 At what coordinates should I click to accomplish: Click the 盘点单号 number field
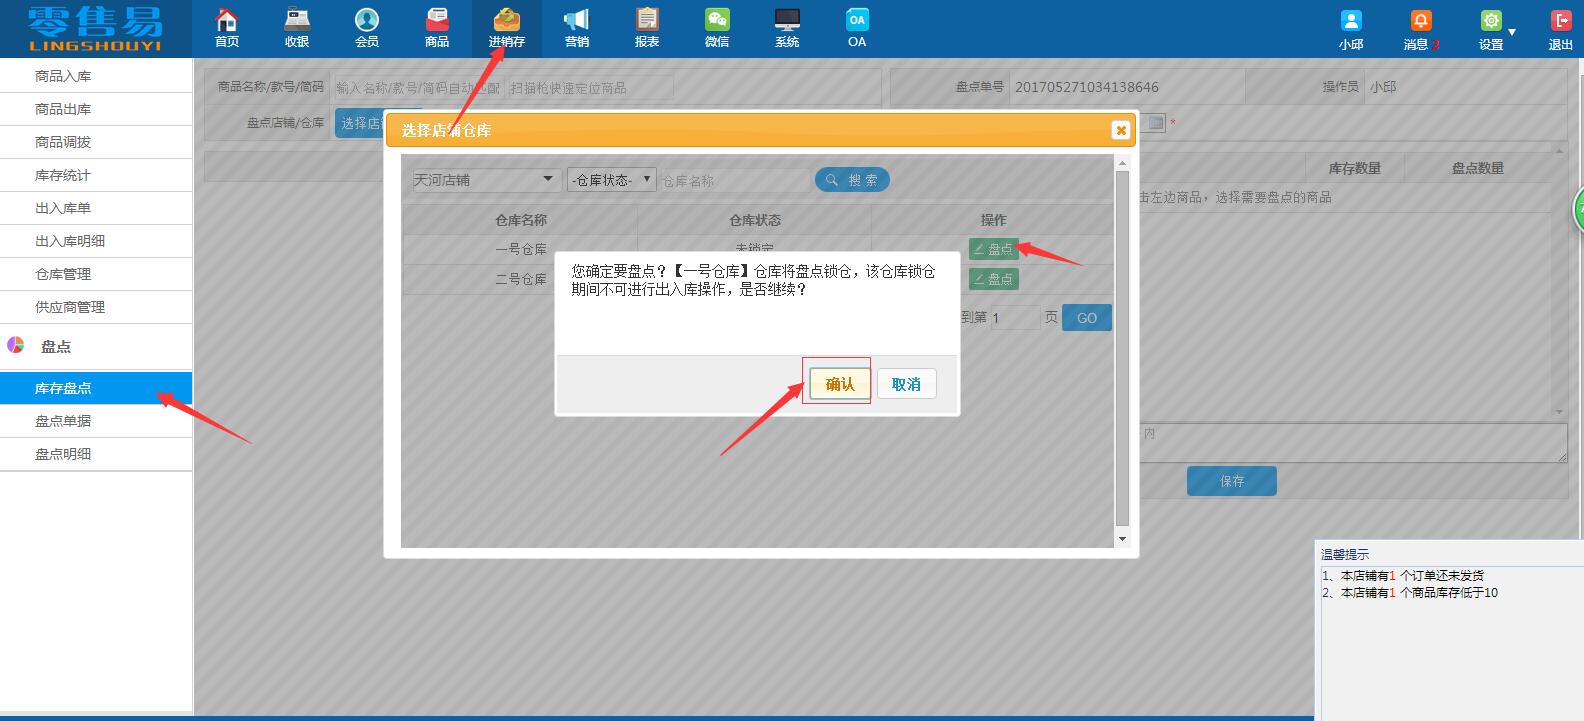pos(1127,87)
